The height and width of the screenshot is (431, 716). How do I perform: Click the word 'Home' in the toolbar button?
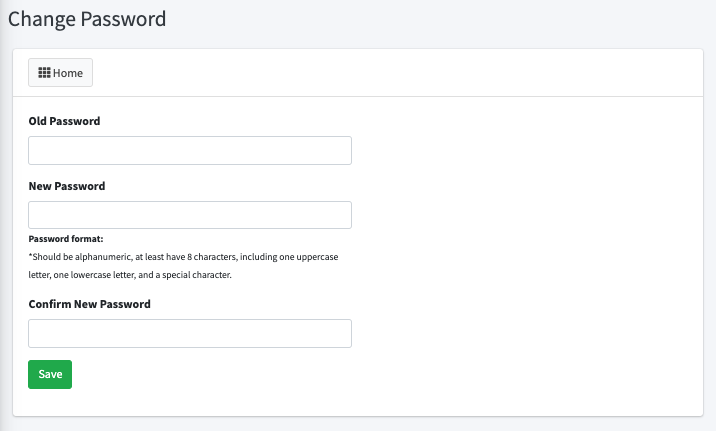point(68,73)
